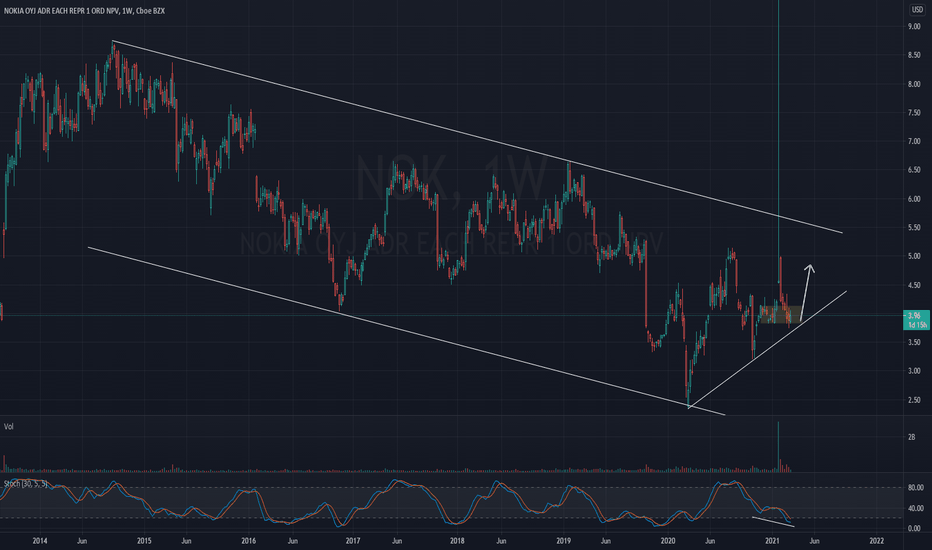932x550 pixels.
Task: Click the 40.00 stochastic axis label
Action: [916, 508]
